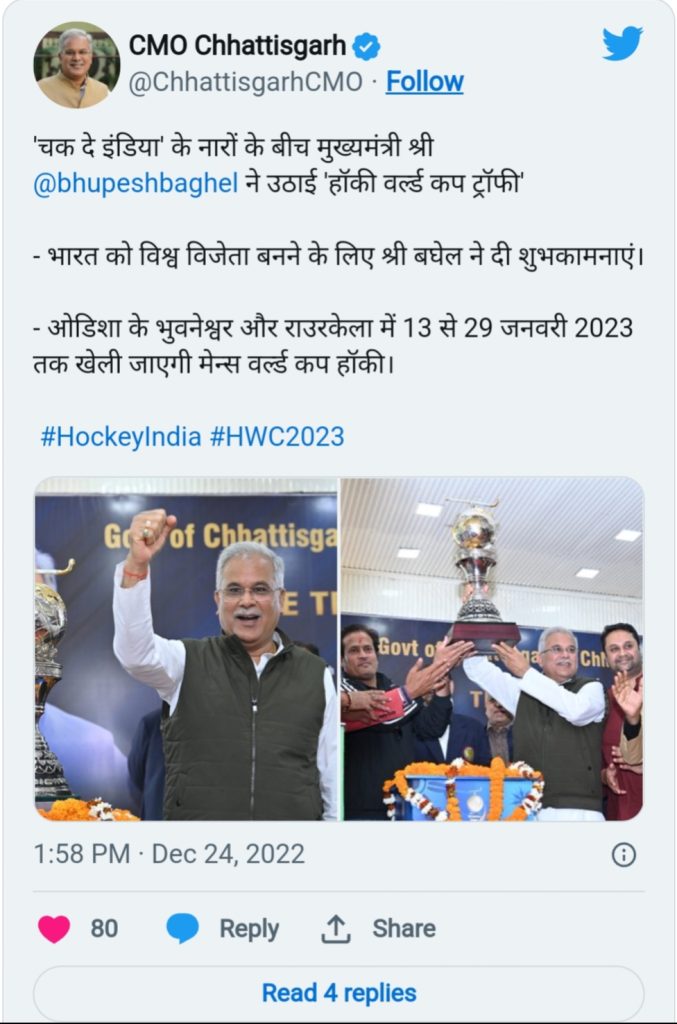Click the Twitter bird logo
The width and height of the screenshot is (677, 1024).
coord(622,44)
